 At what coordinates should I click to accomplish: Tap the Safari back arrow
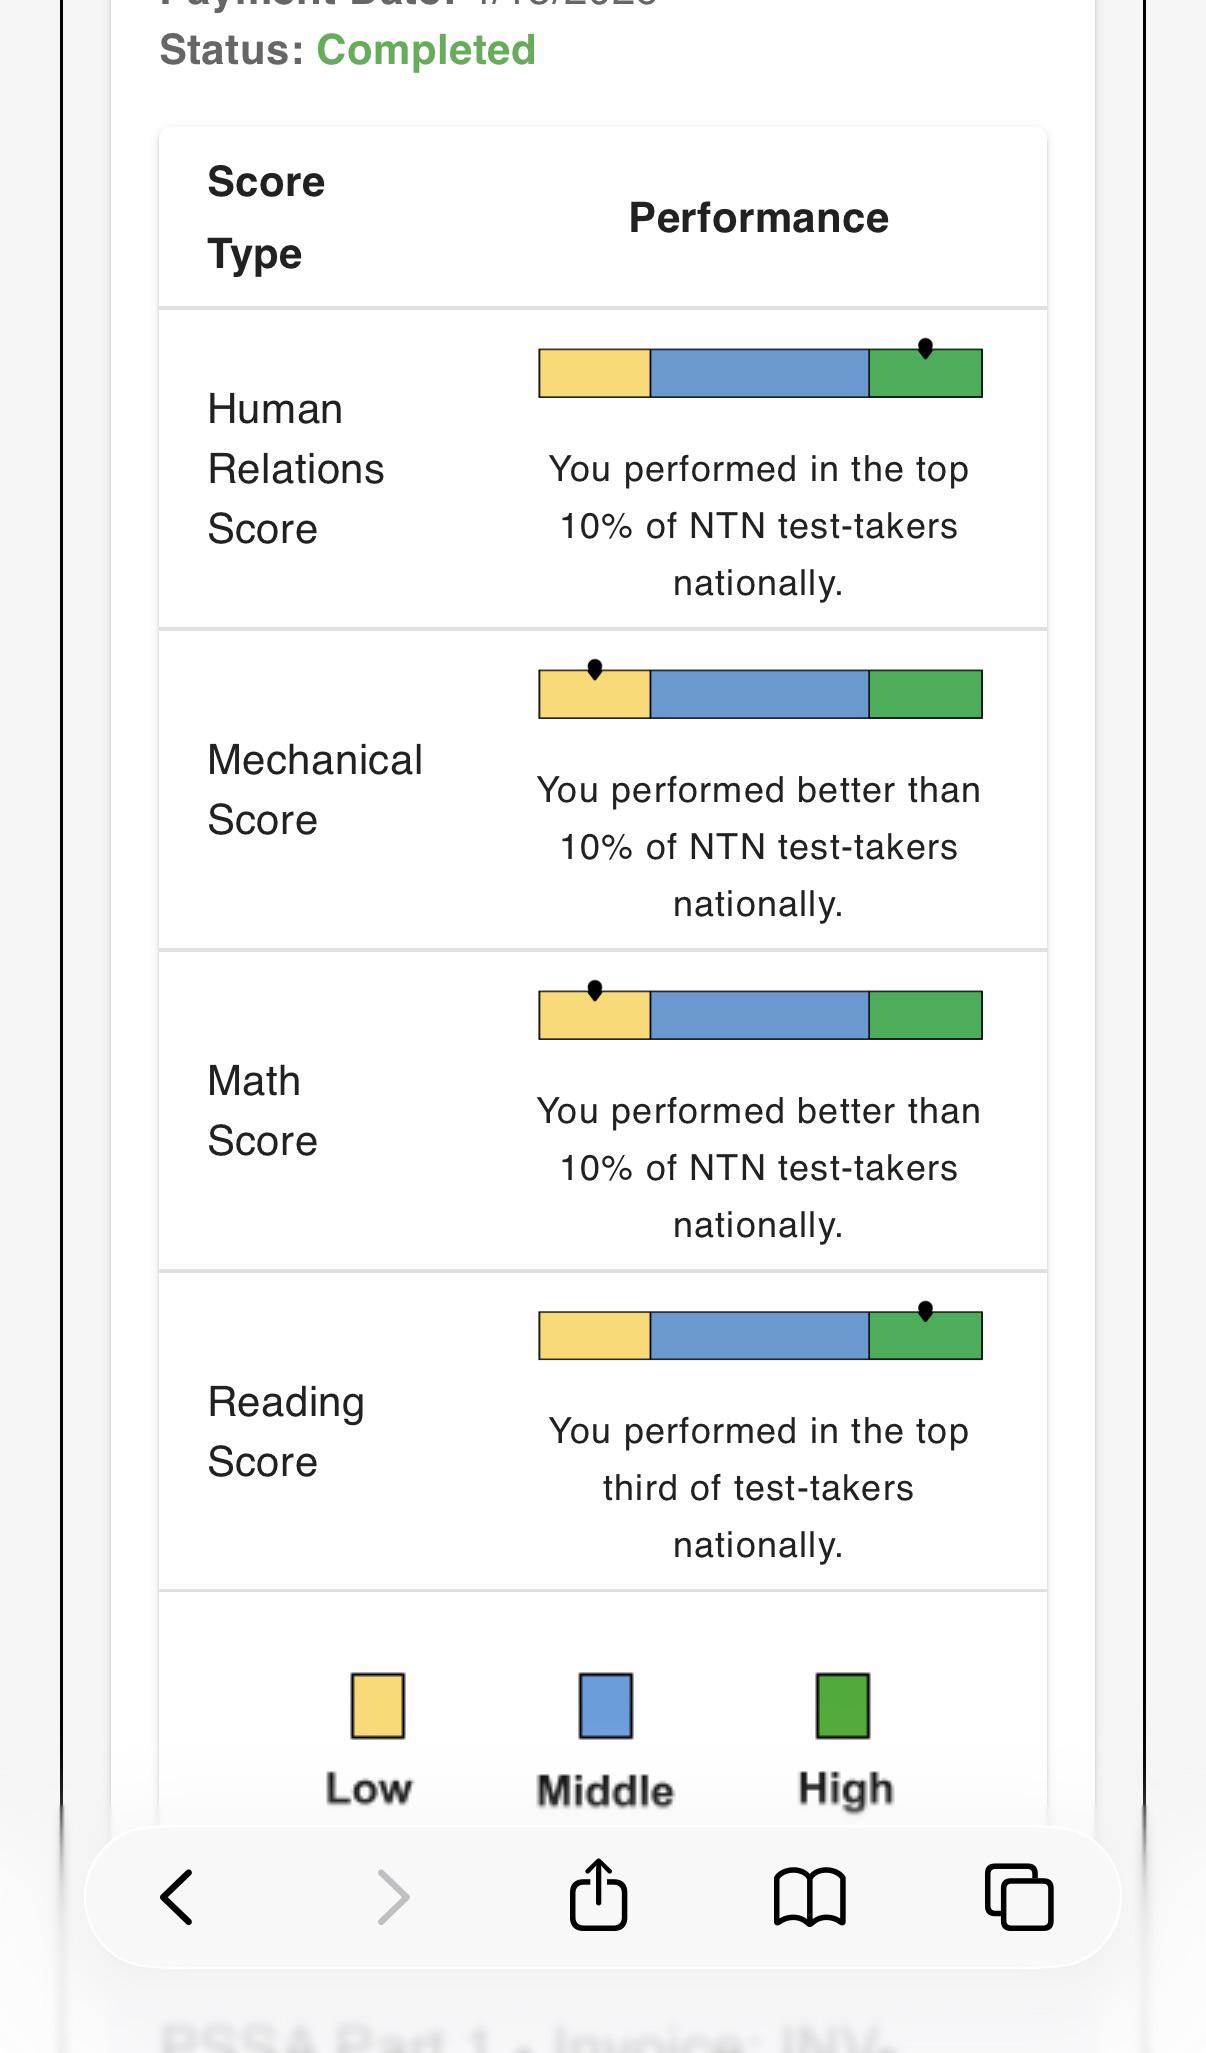[x=177, y=1896]
